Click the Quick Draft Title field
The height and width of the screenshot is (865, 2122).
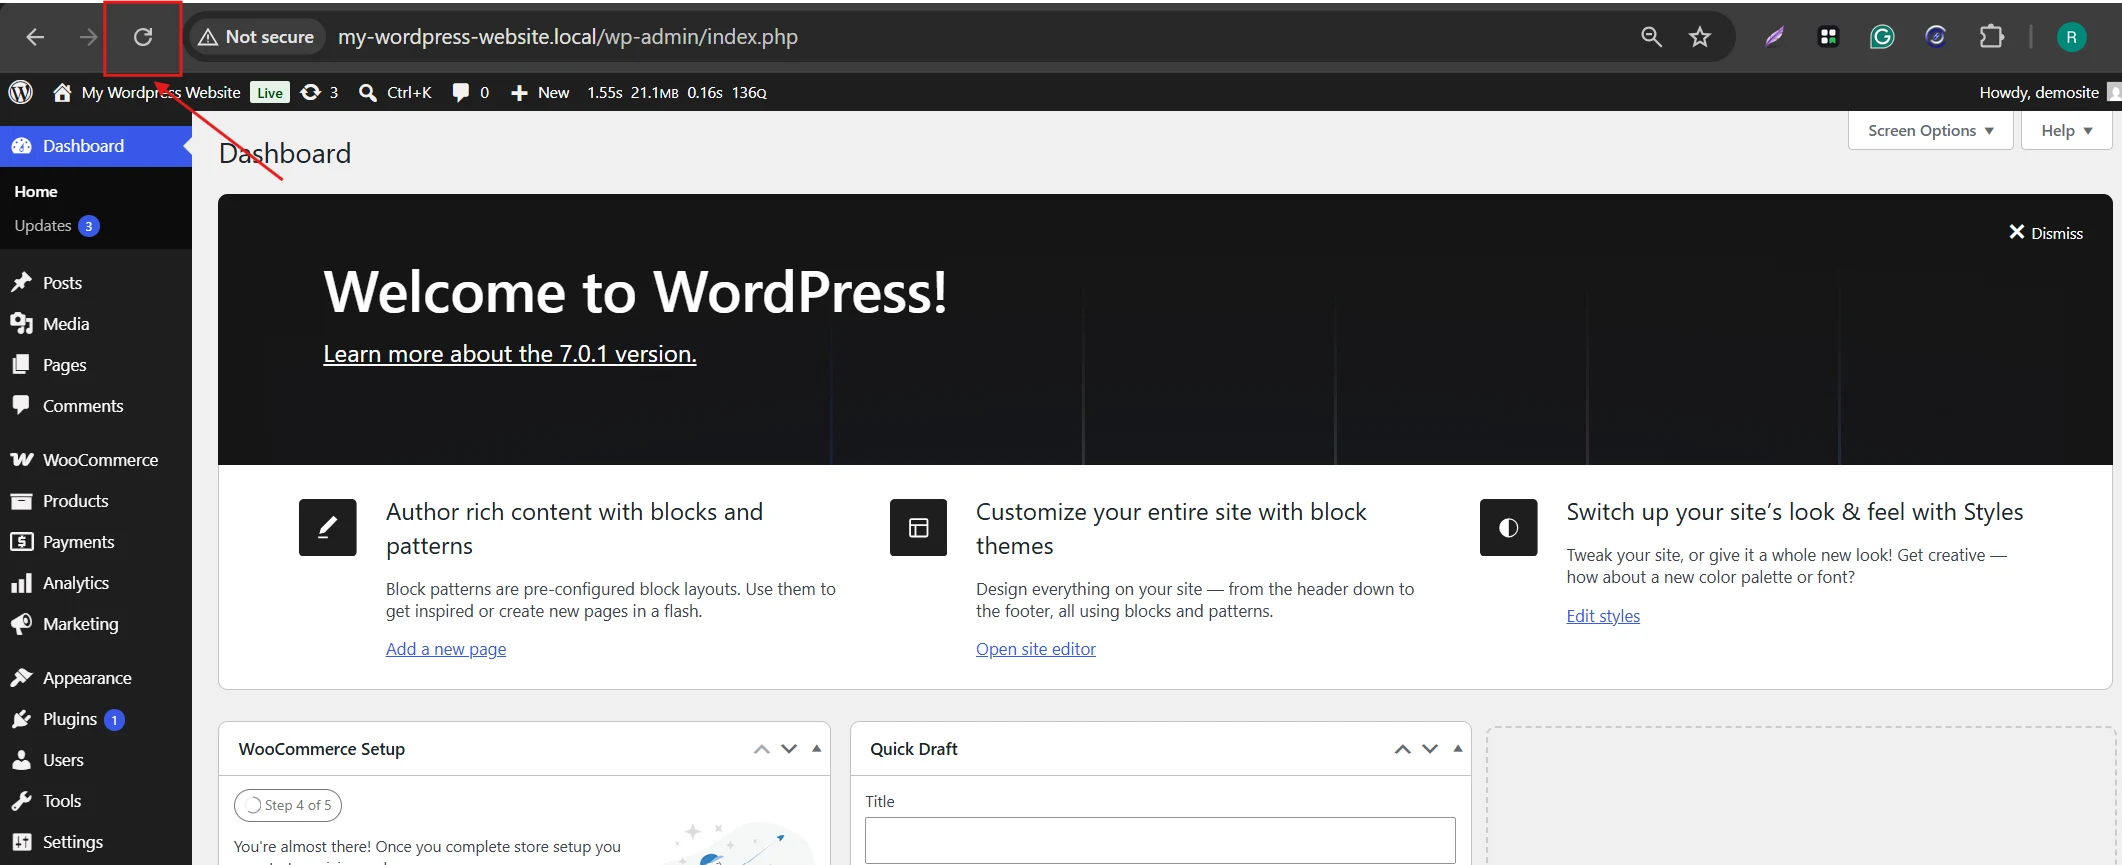[1160, 840]
